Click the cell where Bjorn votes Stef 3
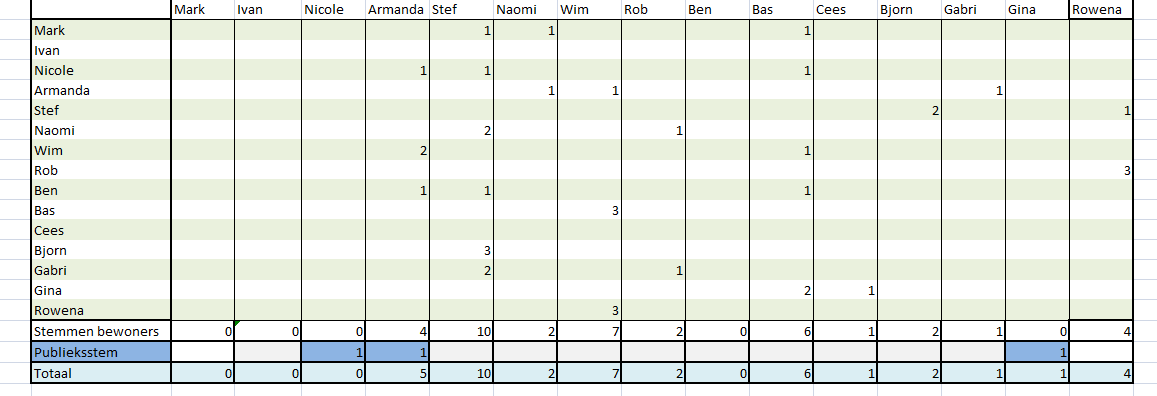 click(461, 250)
